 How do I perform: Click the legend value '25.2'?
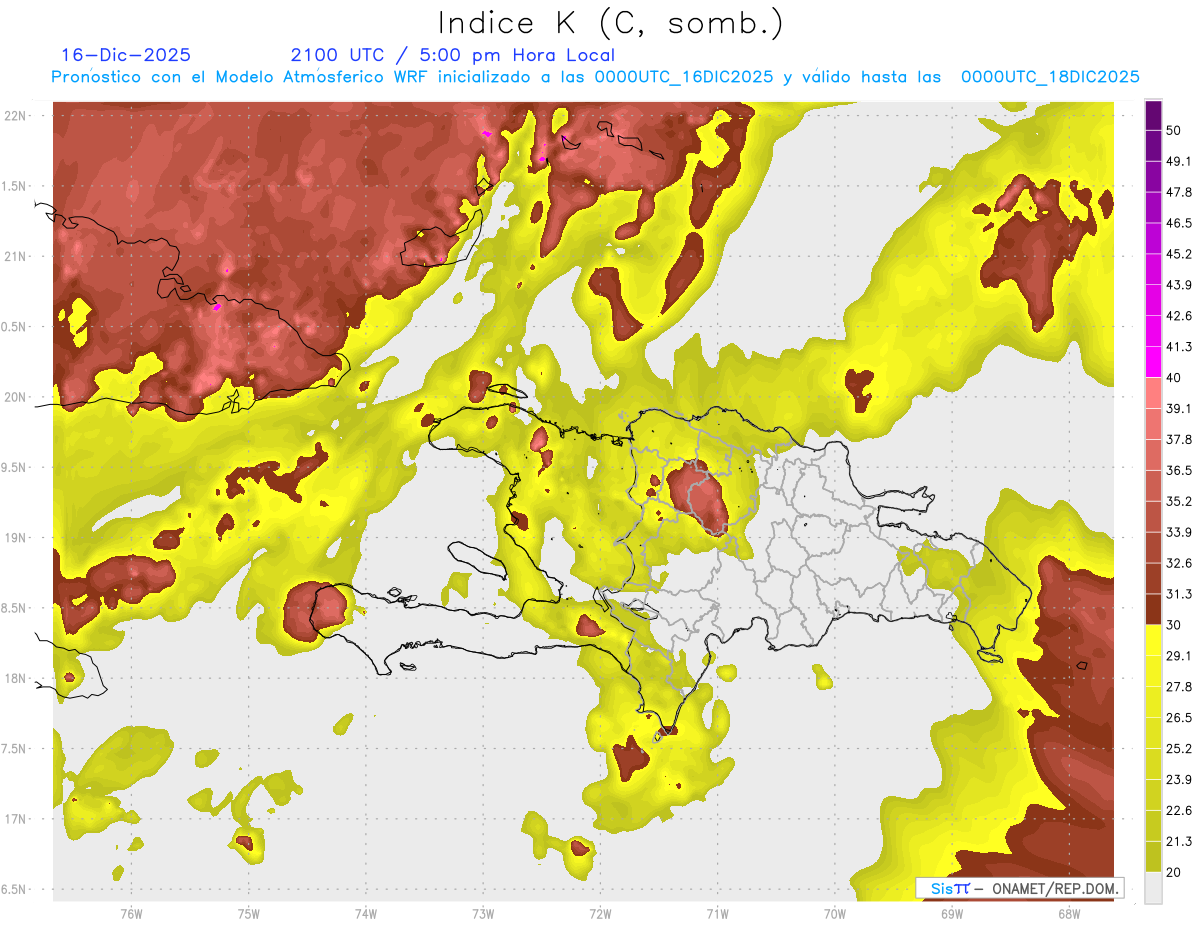(x=1178, y=748)
